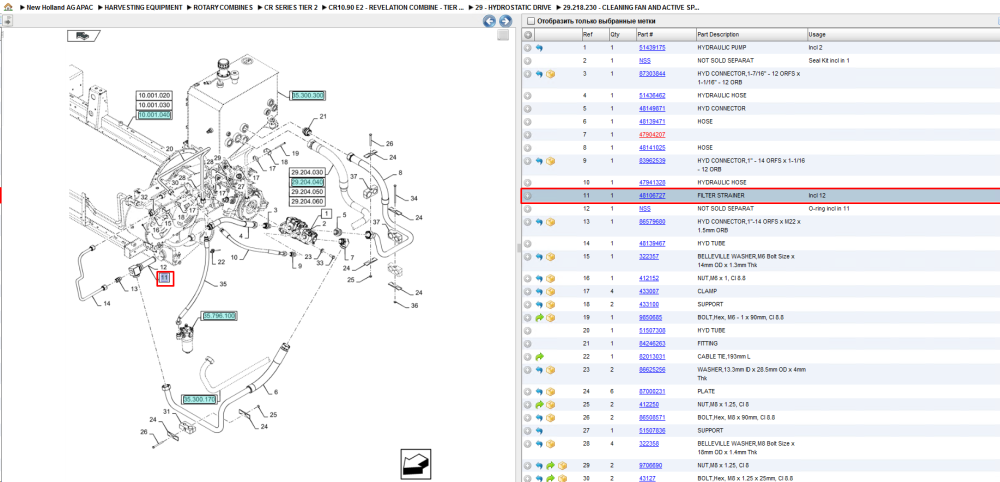Click green arrow on Ref 25 NUT row

[539, 405]
